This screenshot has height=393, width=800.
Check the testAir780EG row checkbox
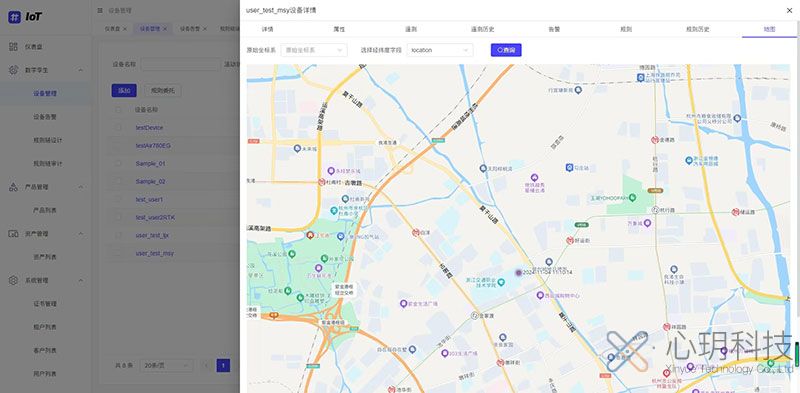(x=118, y=145)
